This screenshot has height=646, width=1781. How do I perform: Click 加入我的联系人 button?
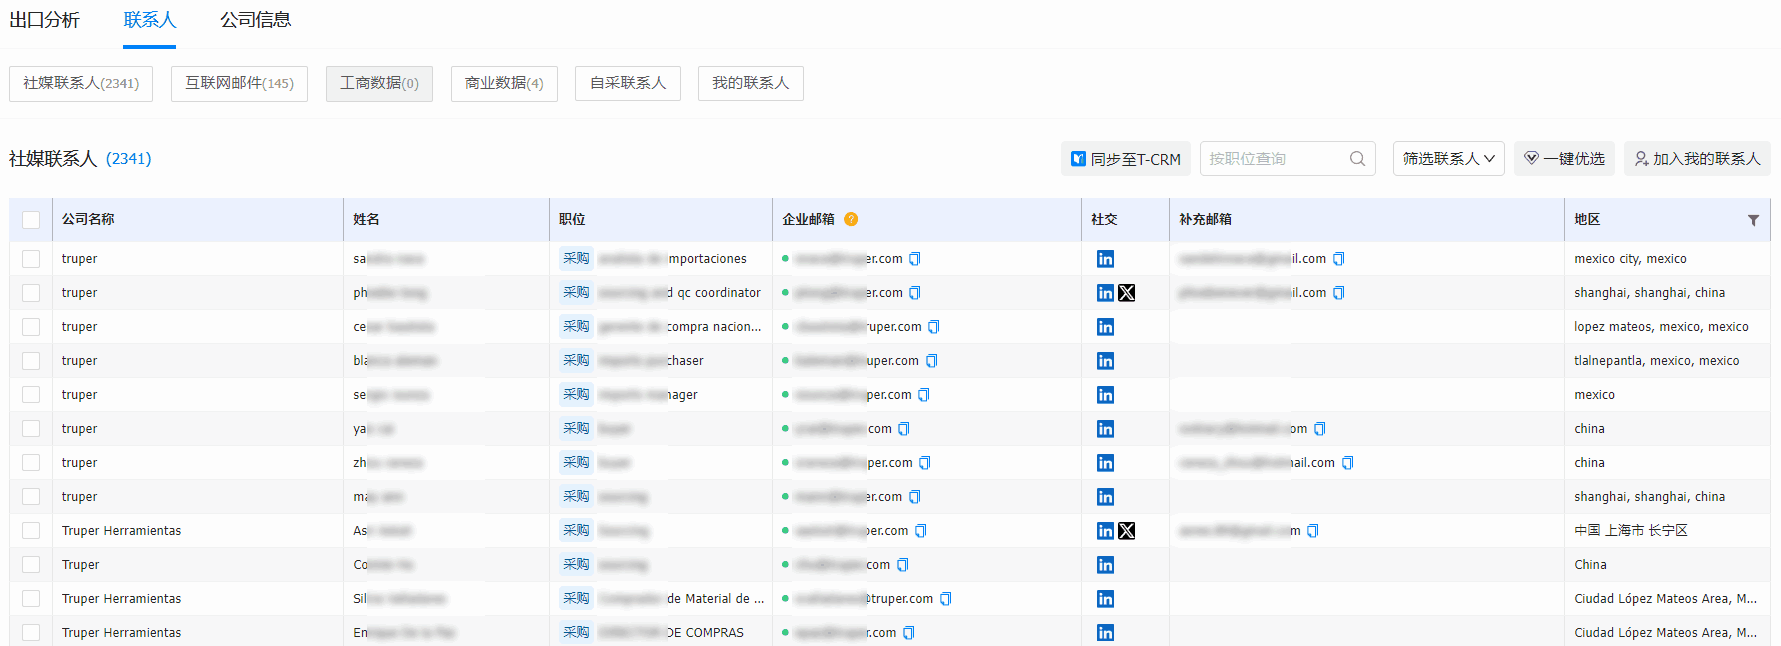click(1697, 159)
